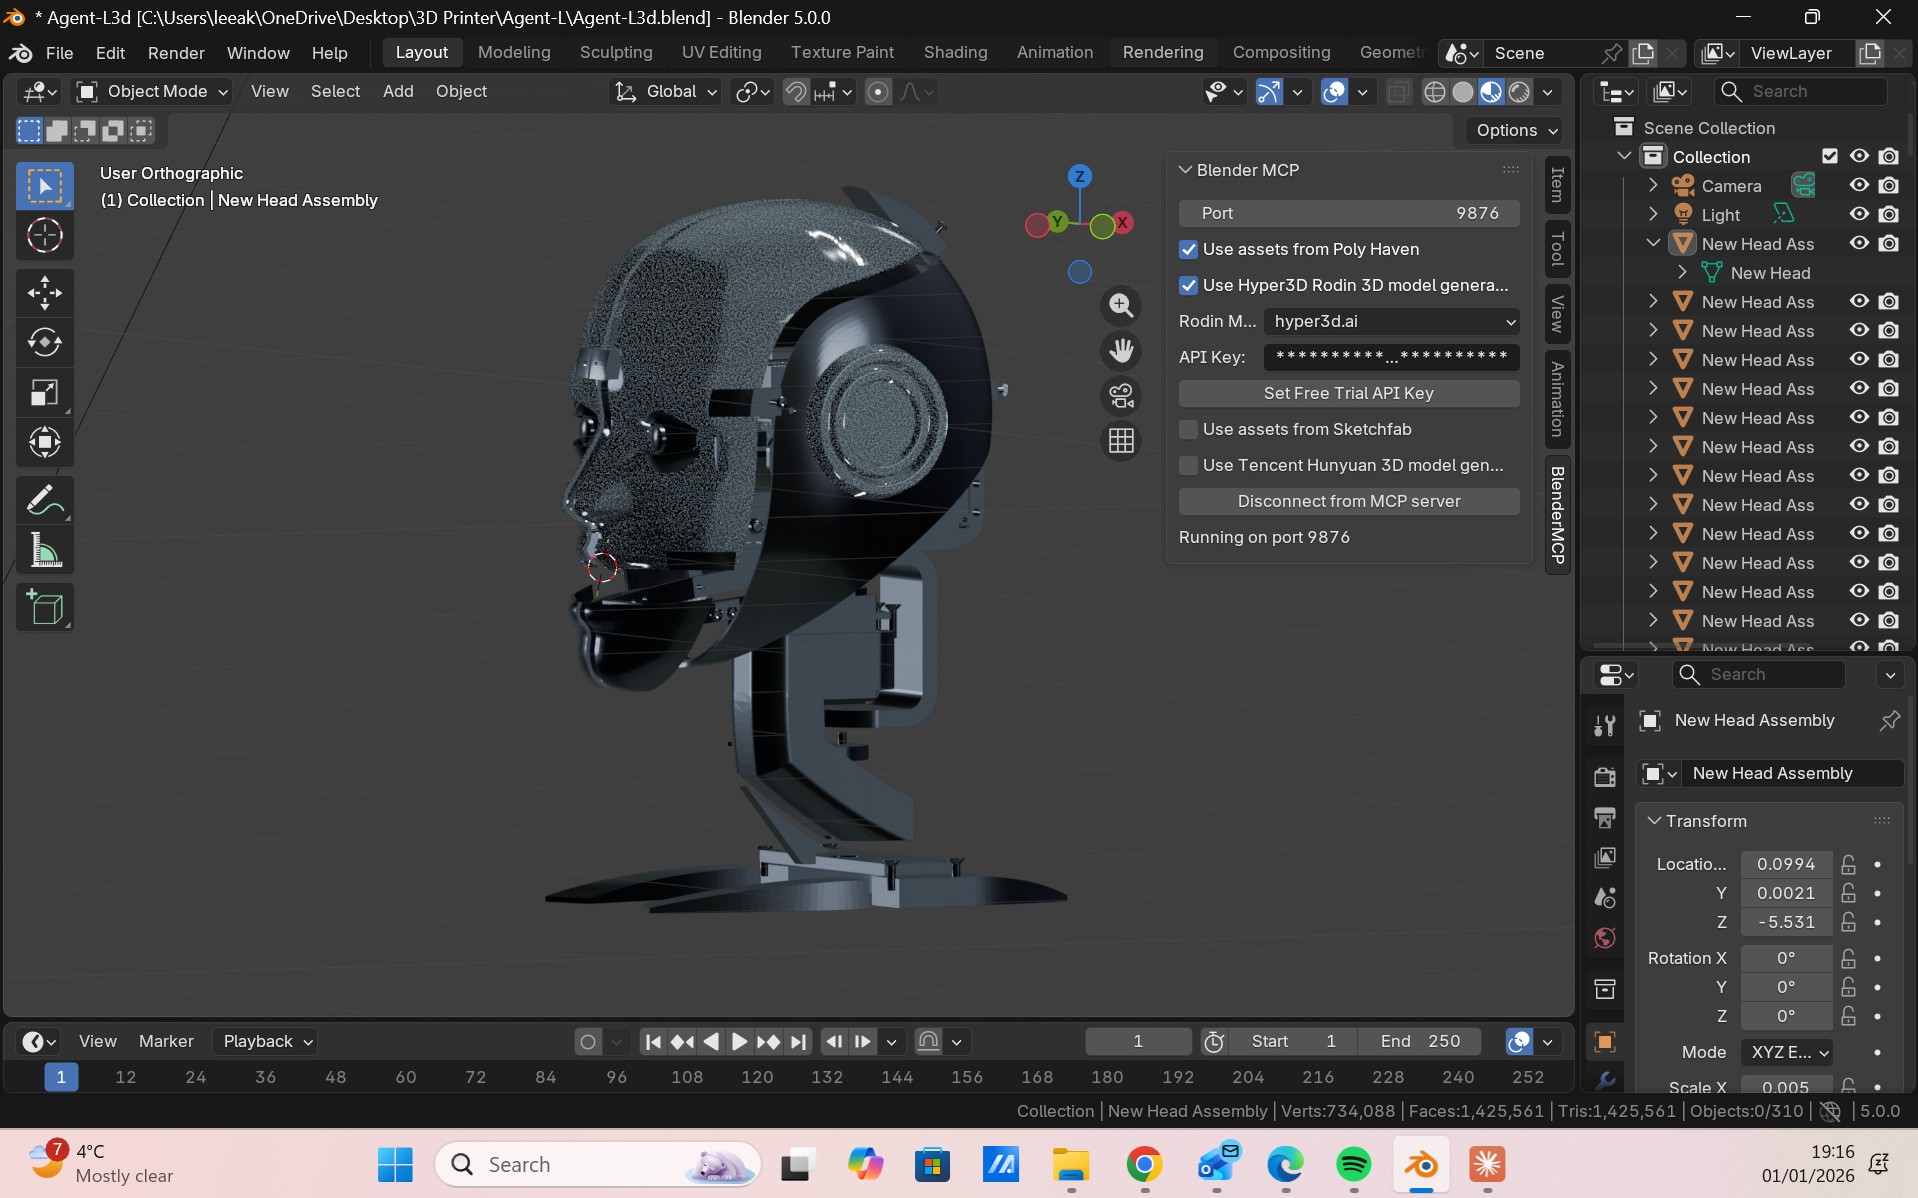Click the Port 9876 value field
1918x1198 pixels.
pos(1348,213)
